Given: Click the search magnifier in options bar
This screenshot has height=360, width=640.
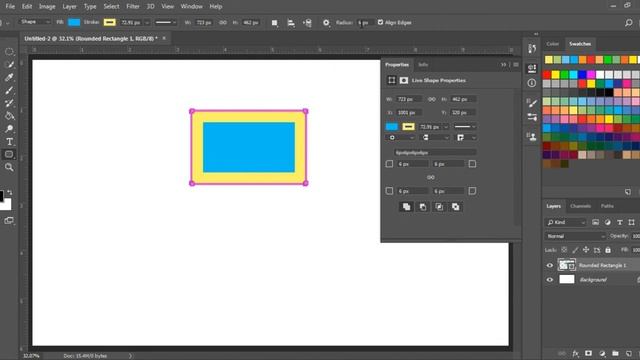Looking at the screenshot, I should [x=629, y=23].
